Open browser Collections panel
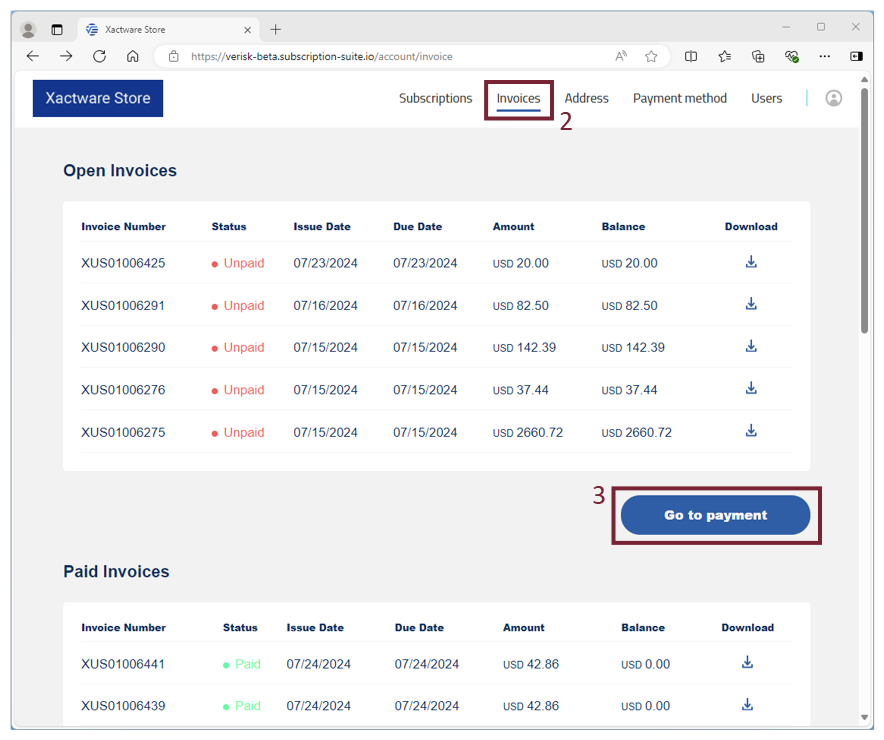The width and height of the screenshot is (884, 740). [x=758, y=57]
